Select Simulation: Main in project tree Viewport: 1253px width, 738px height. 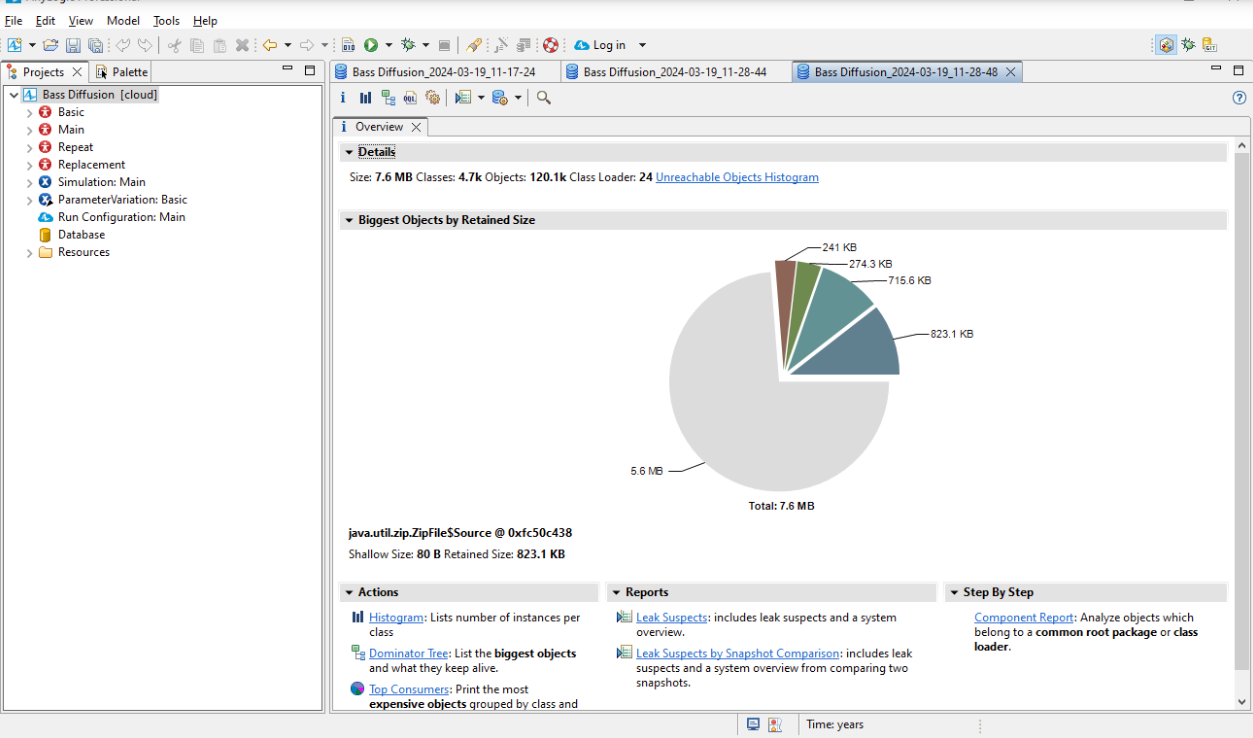click(x=101, y=182)
